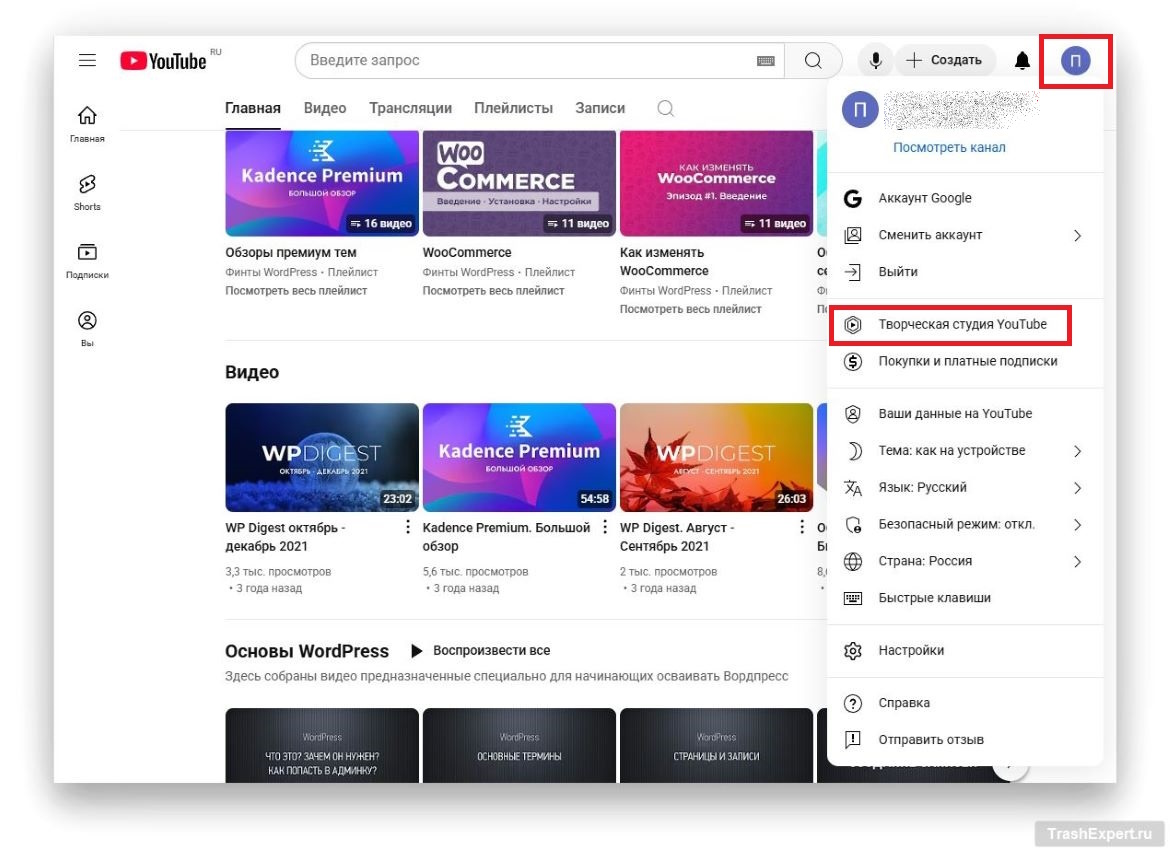This screenshot has height=852, width=1170.
Task: Click the keyboard icon for Быстрые клавиши
Action: 853,598
